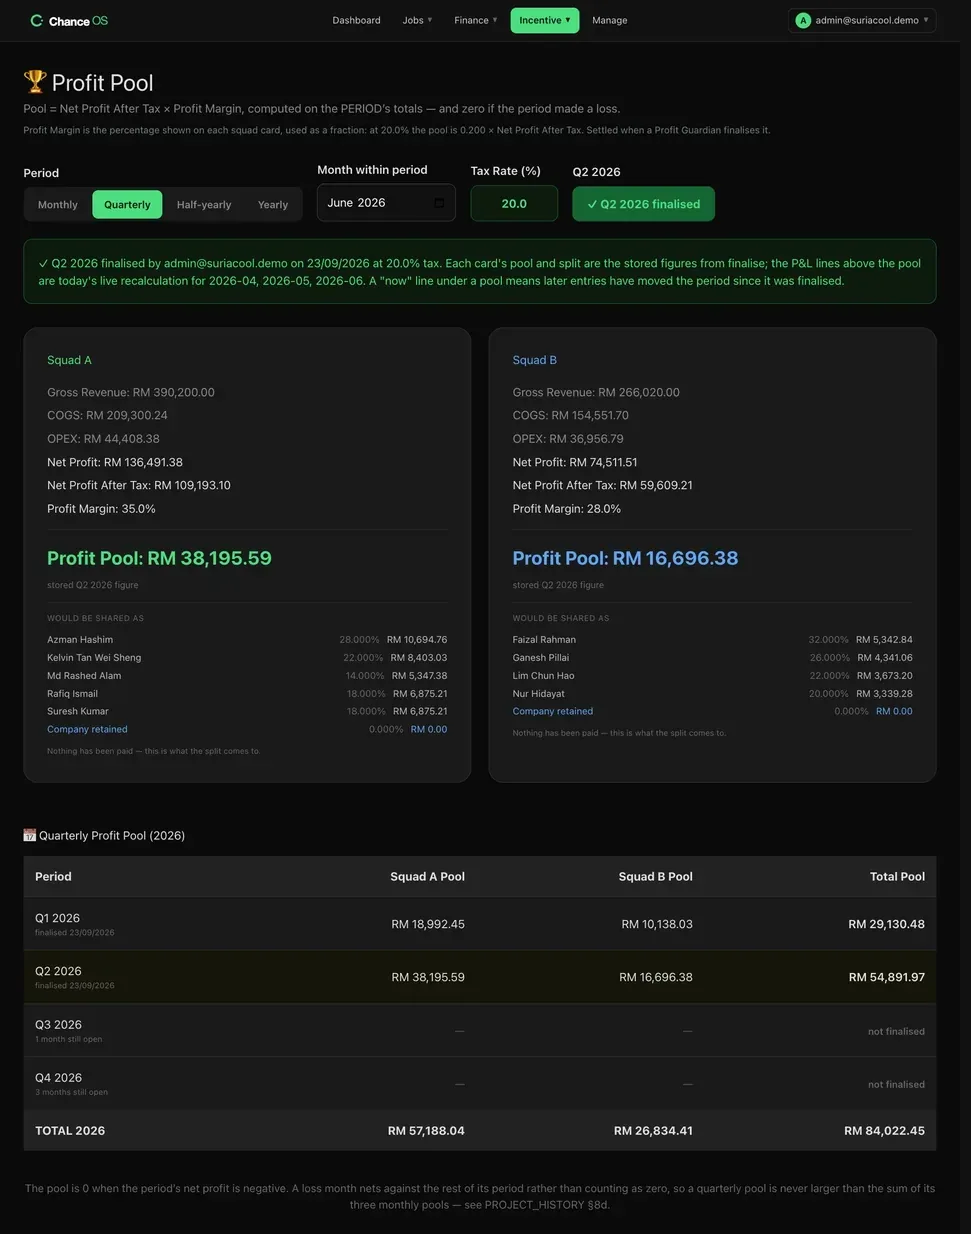Click Squad A total RM 57,188.04
971x1234 pixels.
tap(426, 1131)
